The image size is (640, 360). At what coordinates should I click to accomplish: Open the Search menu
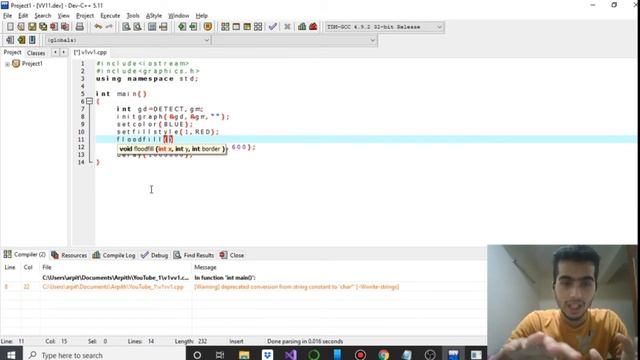coord(43,16)
